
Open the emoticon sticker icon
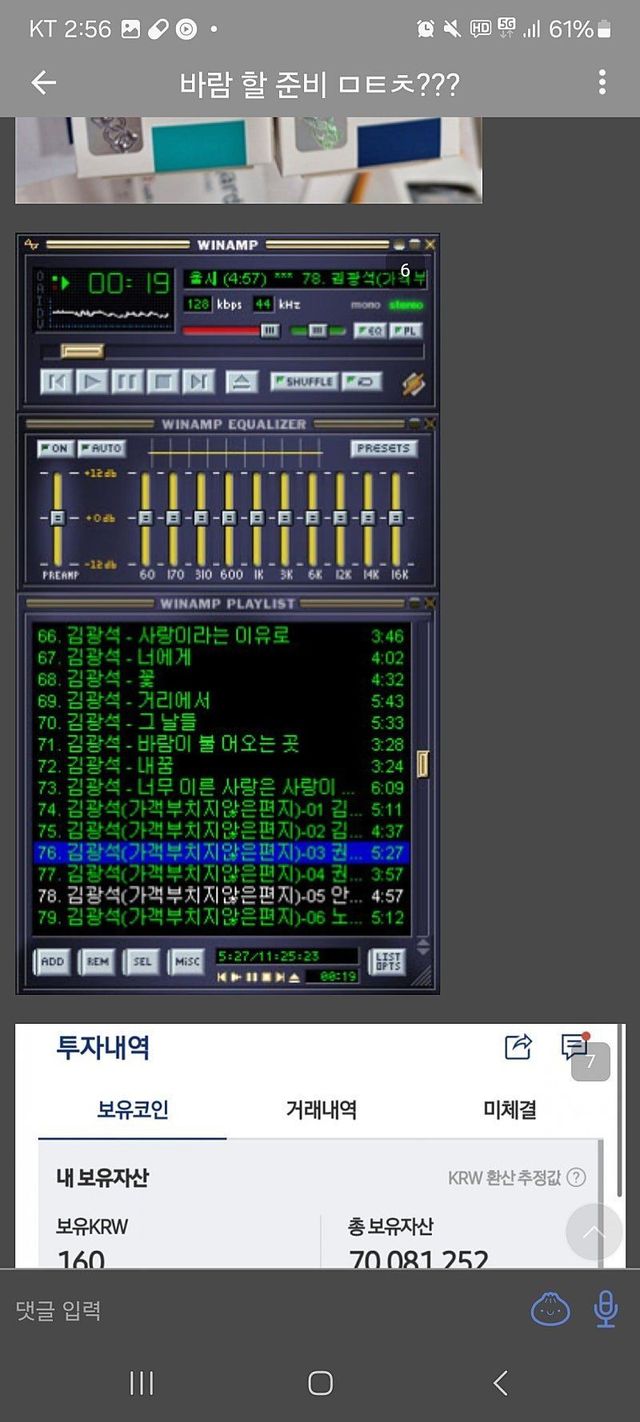(550, 1309)
